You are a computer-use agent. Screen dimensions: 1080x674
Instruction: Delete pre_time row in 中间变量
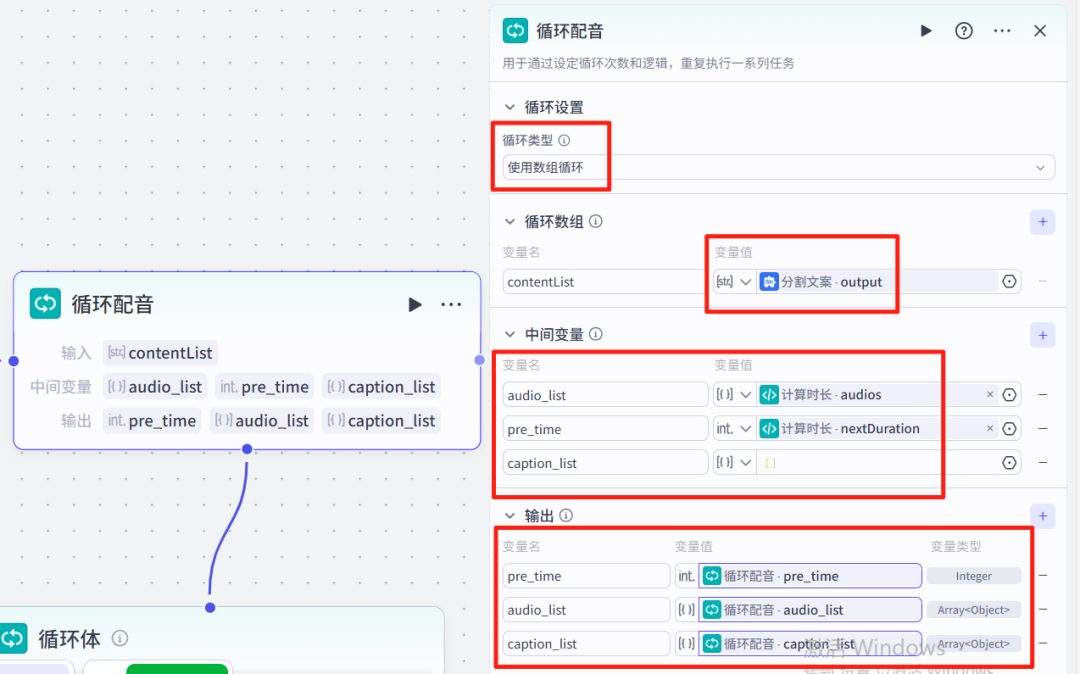click(1043, 428)
